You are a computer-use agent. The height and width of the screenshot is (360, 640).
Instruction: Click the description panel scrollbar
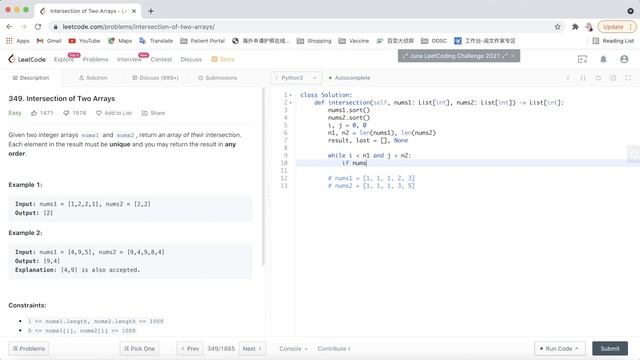(x=264, y=177)
